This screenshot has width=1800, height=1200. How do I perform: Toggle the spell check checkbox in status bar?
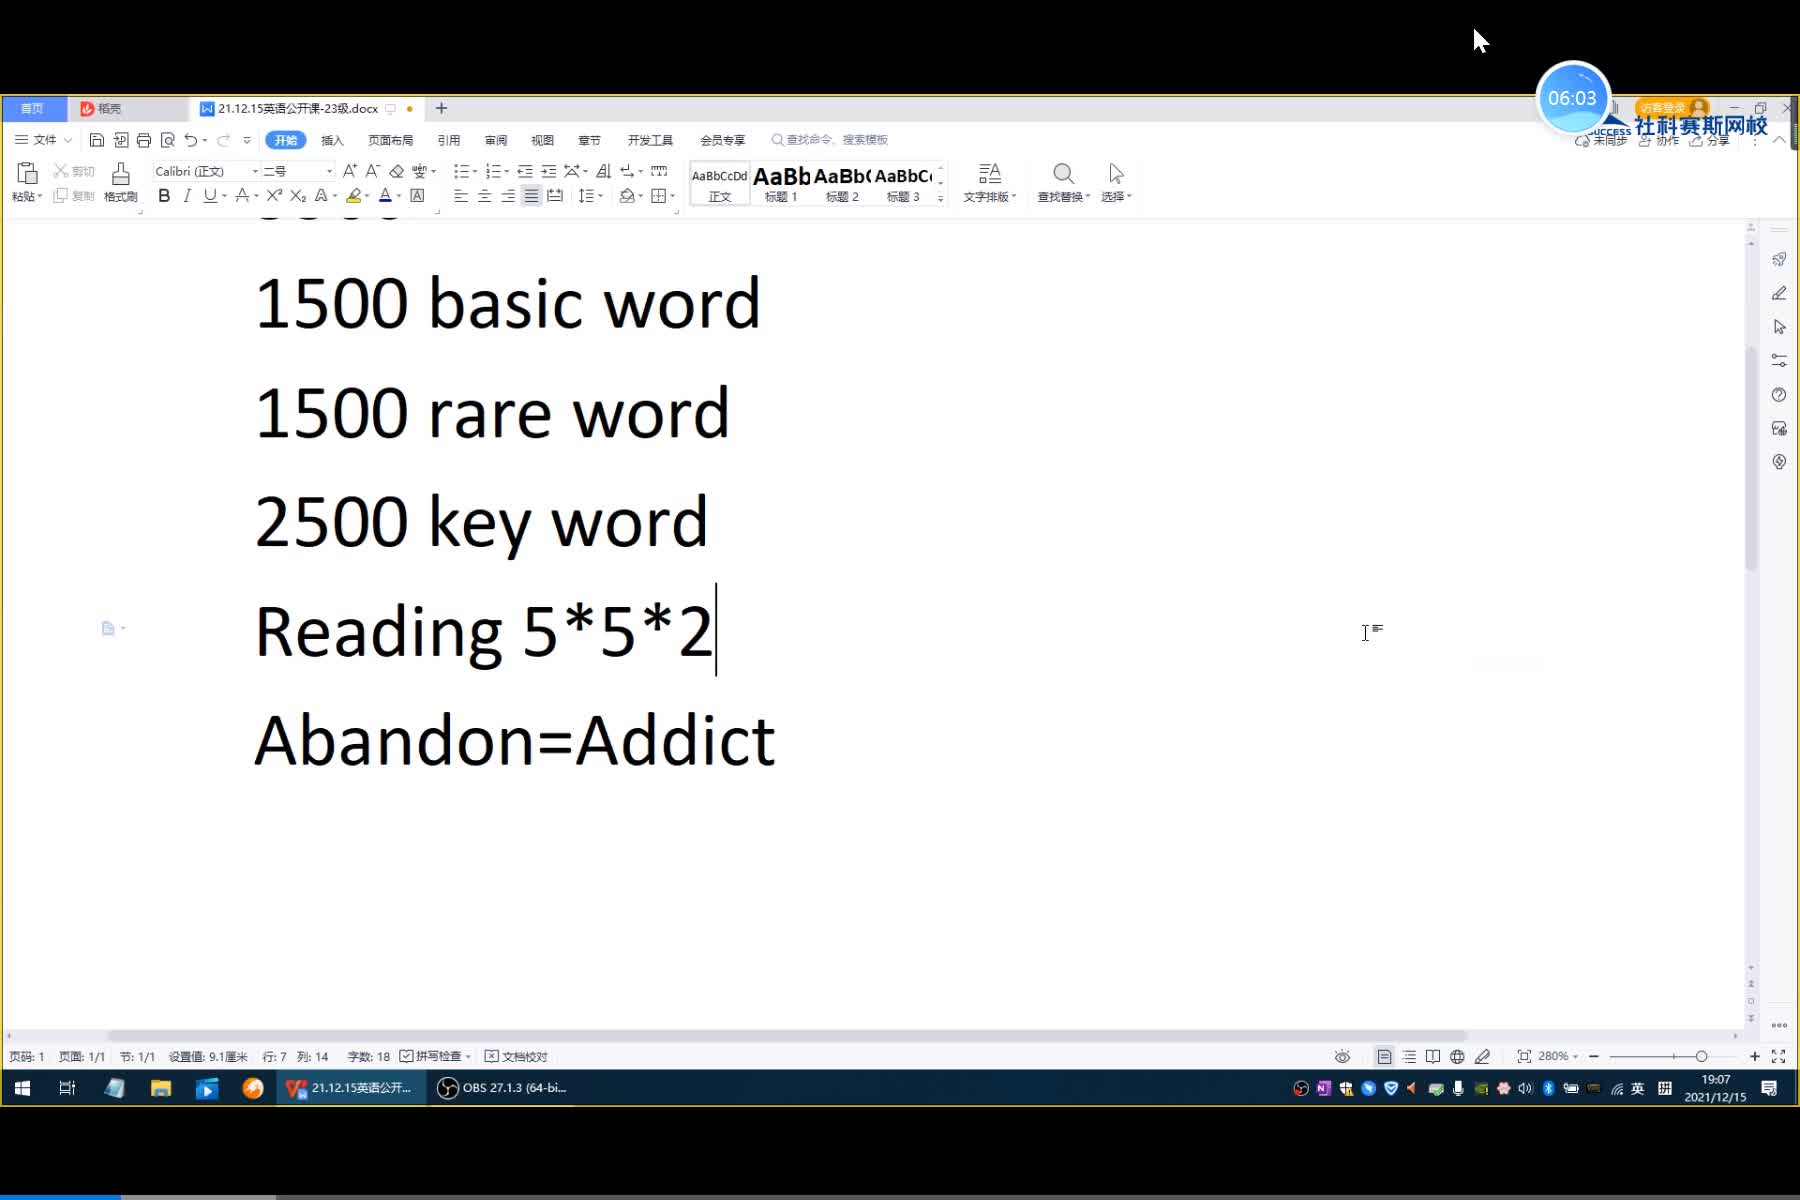(406, 1056)
